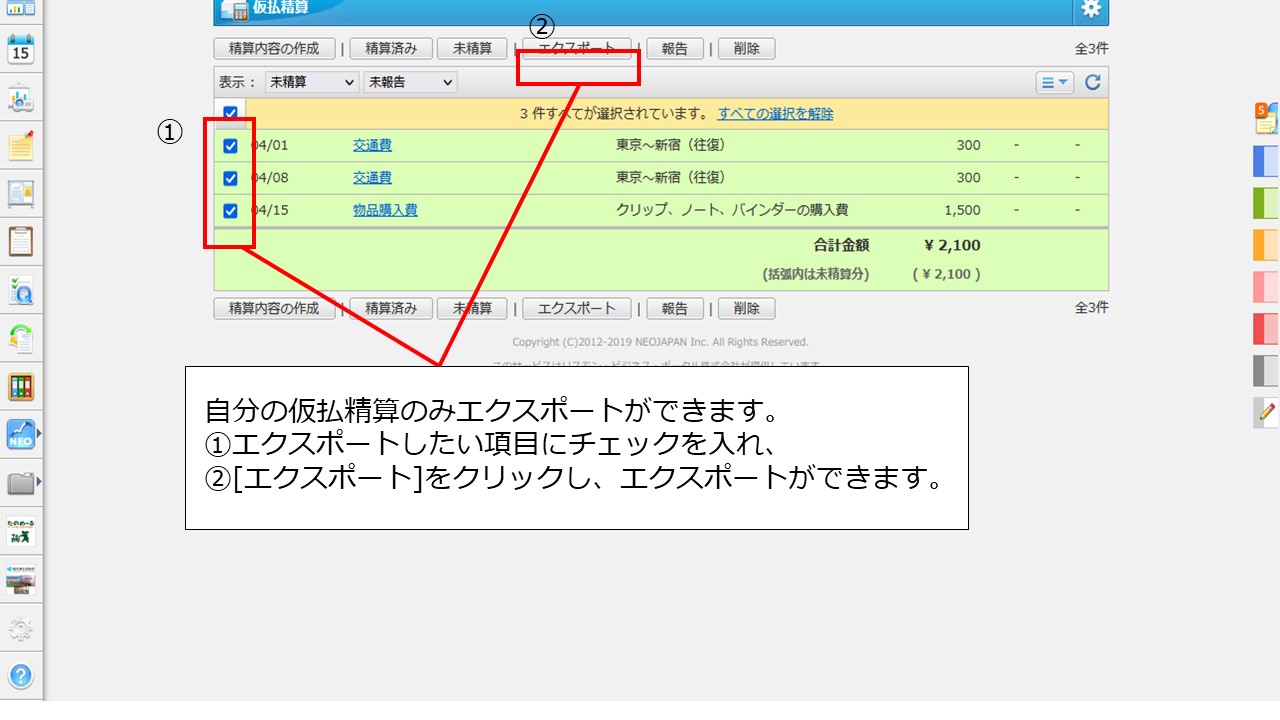
Task: Open the 未報告 filter dropdown
Action: coord(410,83)
